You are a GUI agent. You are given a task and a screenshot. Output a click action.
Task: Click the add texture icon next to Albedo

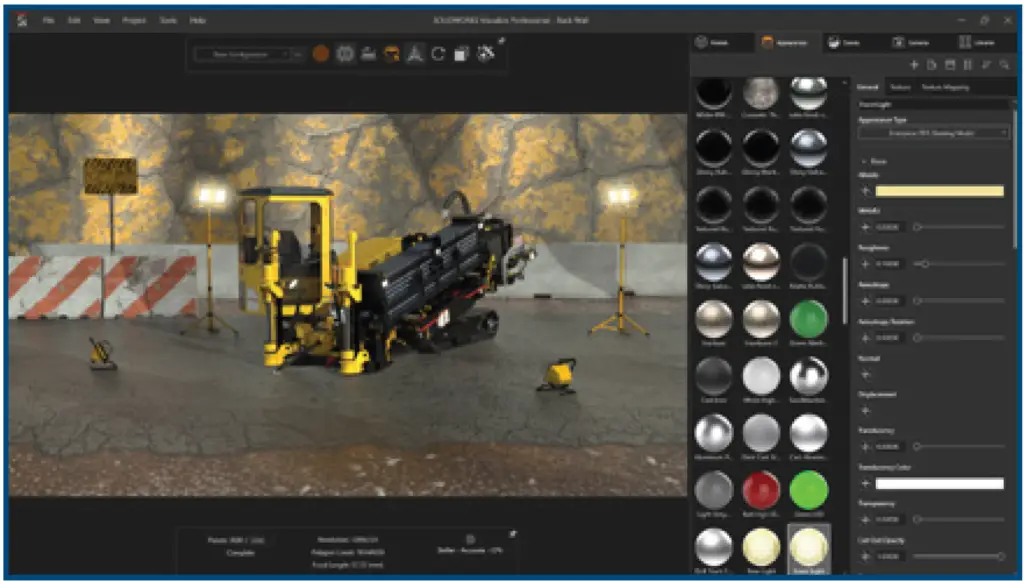click(x=866, y=191)
